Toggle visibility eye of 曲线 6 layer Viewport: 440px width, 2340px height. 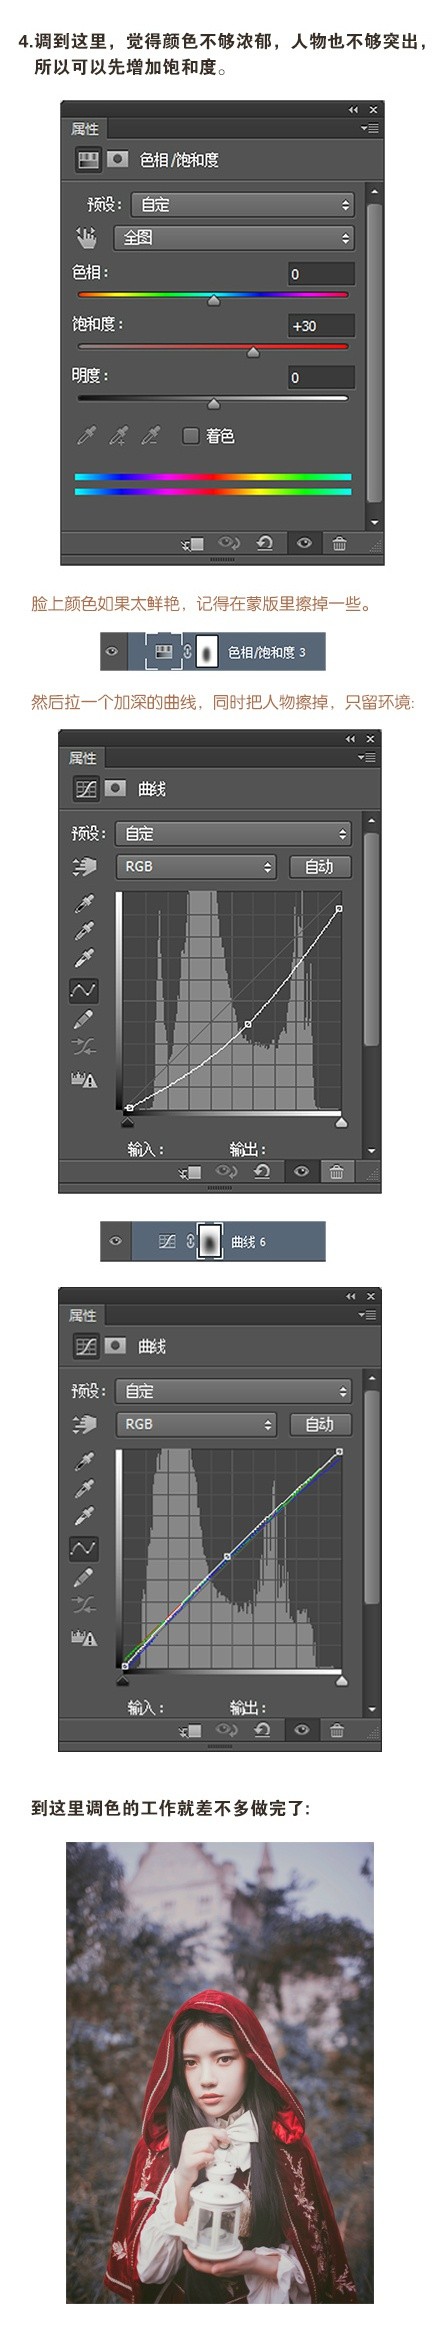click(116, 1241)
